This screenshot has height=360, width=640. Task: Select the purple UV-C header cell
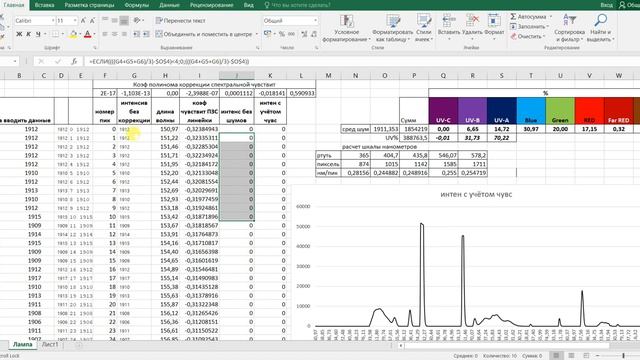click(x=443, y=111)
